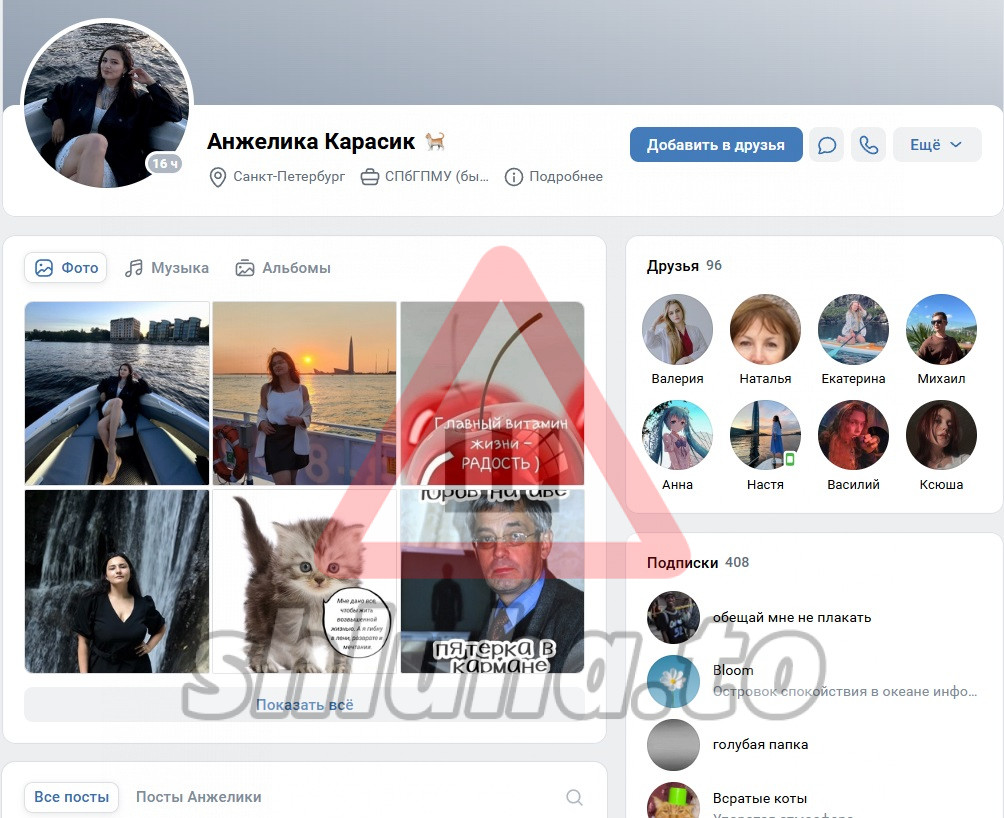This screenshot has height=818, width=1004.
Task: Click голубая папка gray avatar
Action: coord(673,744)
